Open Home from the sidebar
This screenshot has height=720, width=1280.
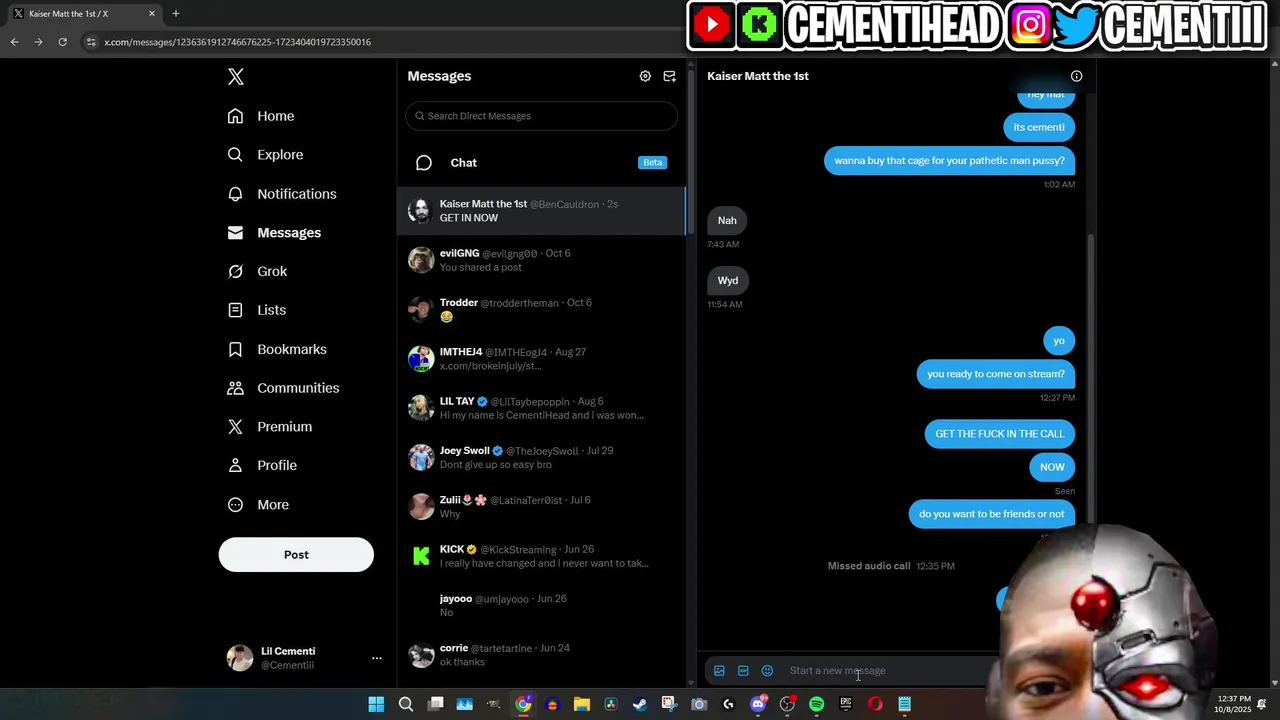pyautogui.click(x=261, y=116)
